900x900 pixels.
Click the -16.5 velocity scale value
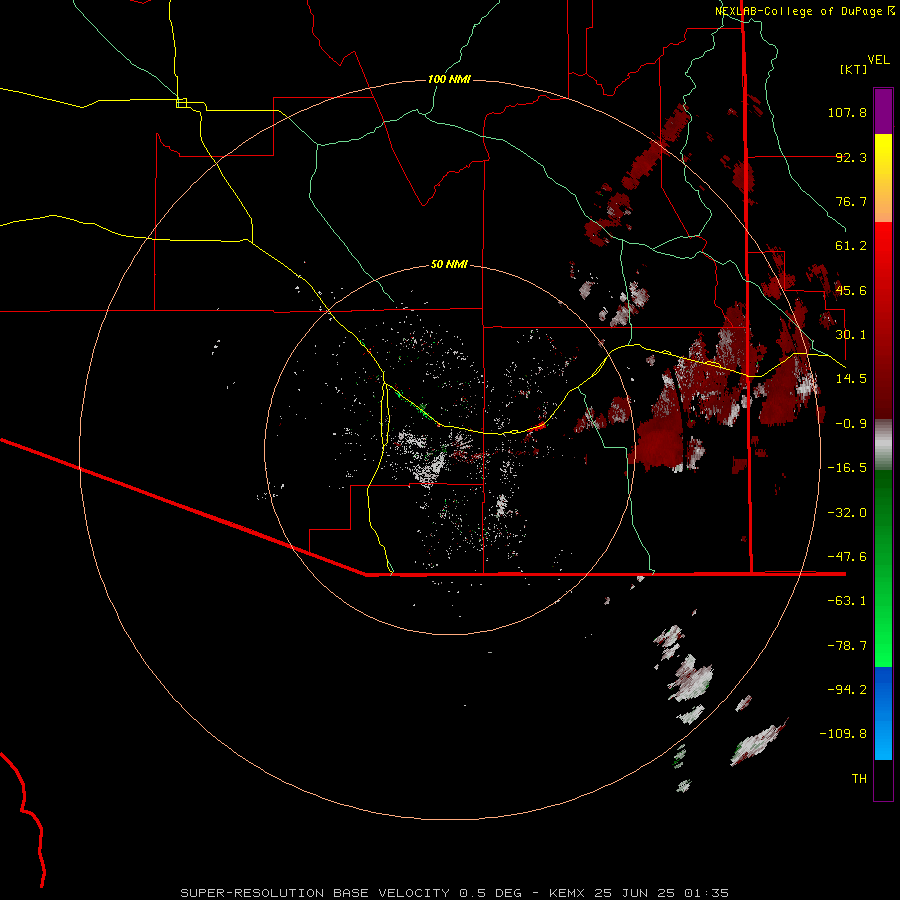tap(847, 468)
